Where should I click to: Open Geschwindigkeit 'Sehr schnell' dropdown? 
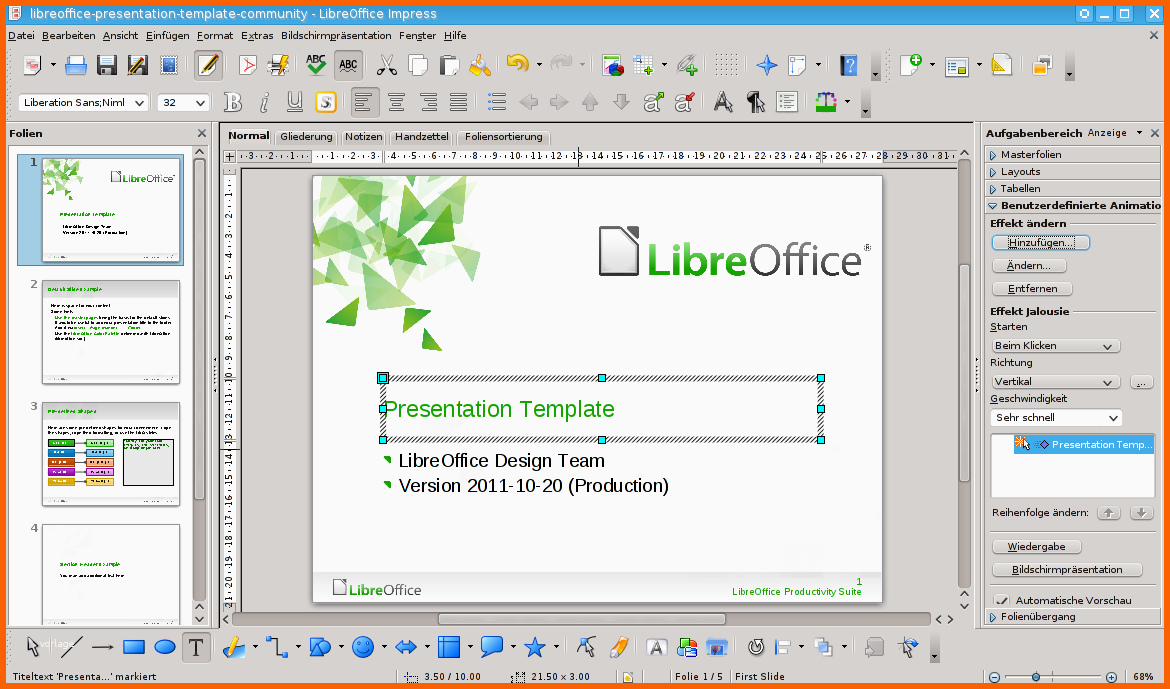click(1056, 417)
